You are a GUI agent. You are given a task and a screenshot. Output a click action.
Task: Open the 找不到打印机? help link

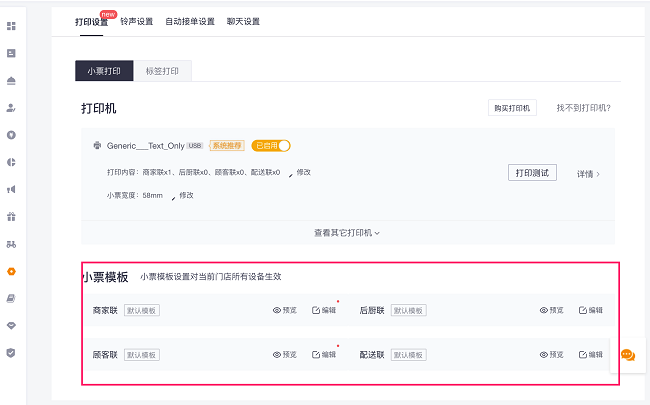583,108
